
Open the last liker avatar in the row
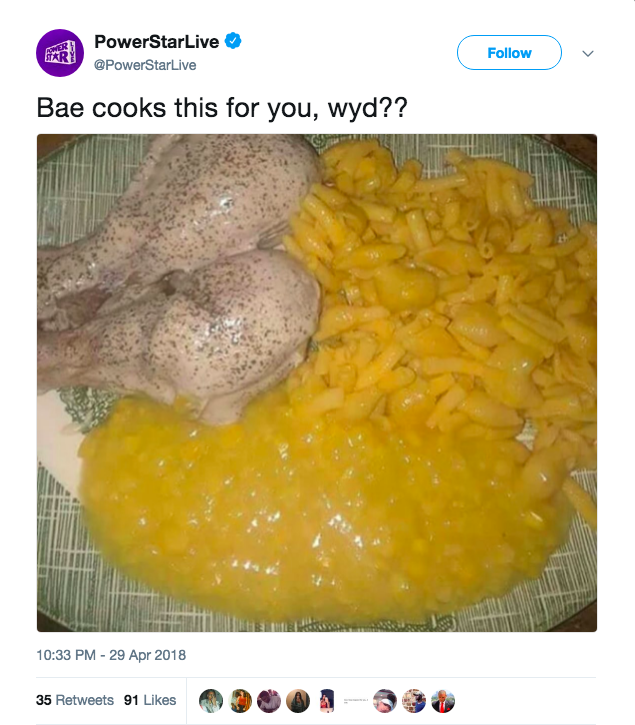[444, 701]
